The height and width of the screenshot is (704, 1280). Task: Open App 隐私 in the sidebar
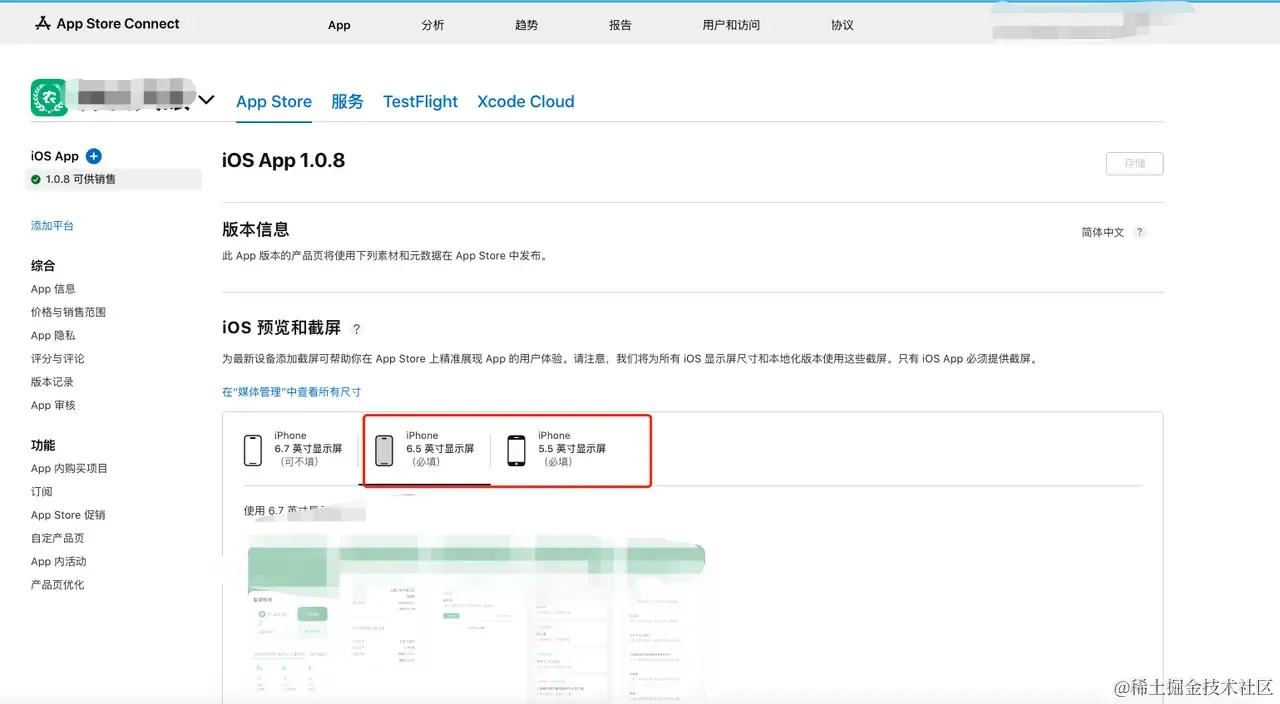(53, 336)
